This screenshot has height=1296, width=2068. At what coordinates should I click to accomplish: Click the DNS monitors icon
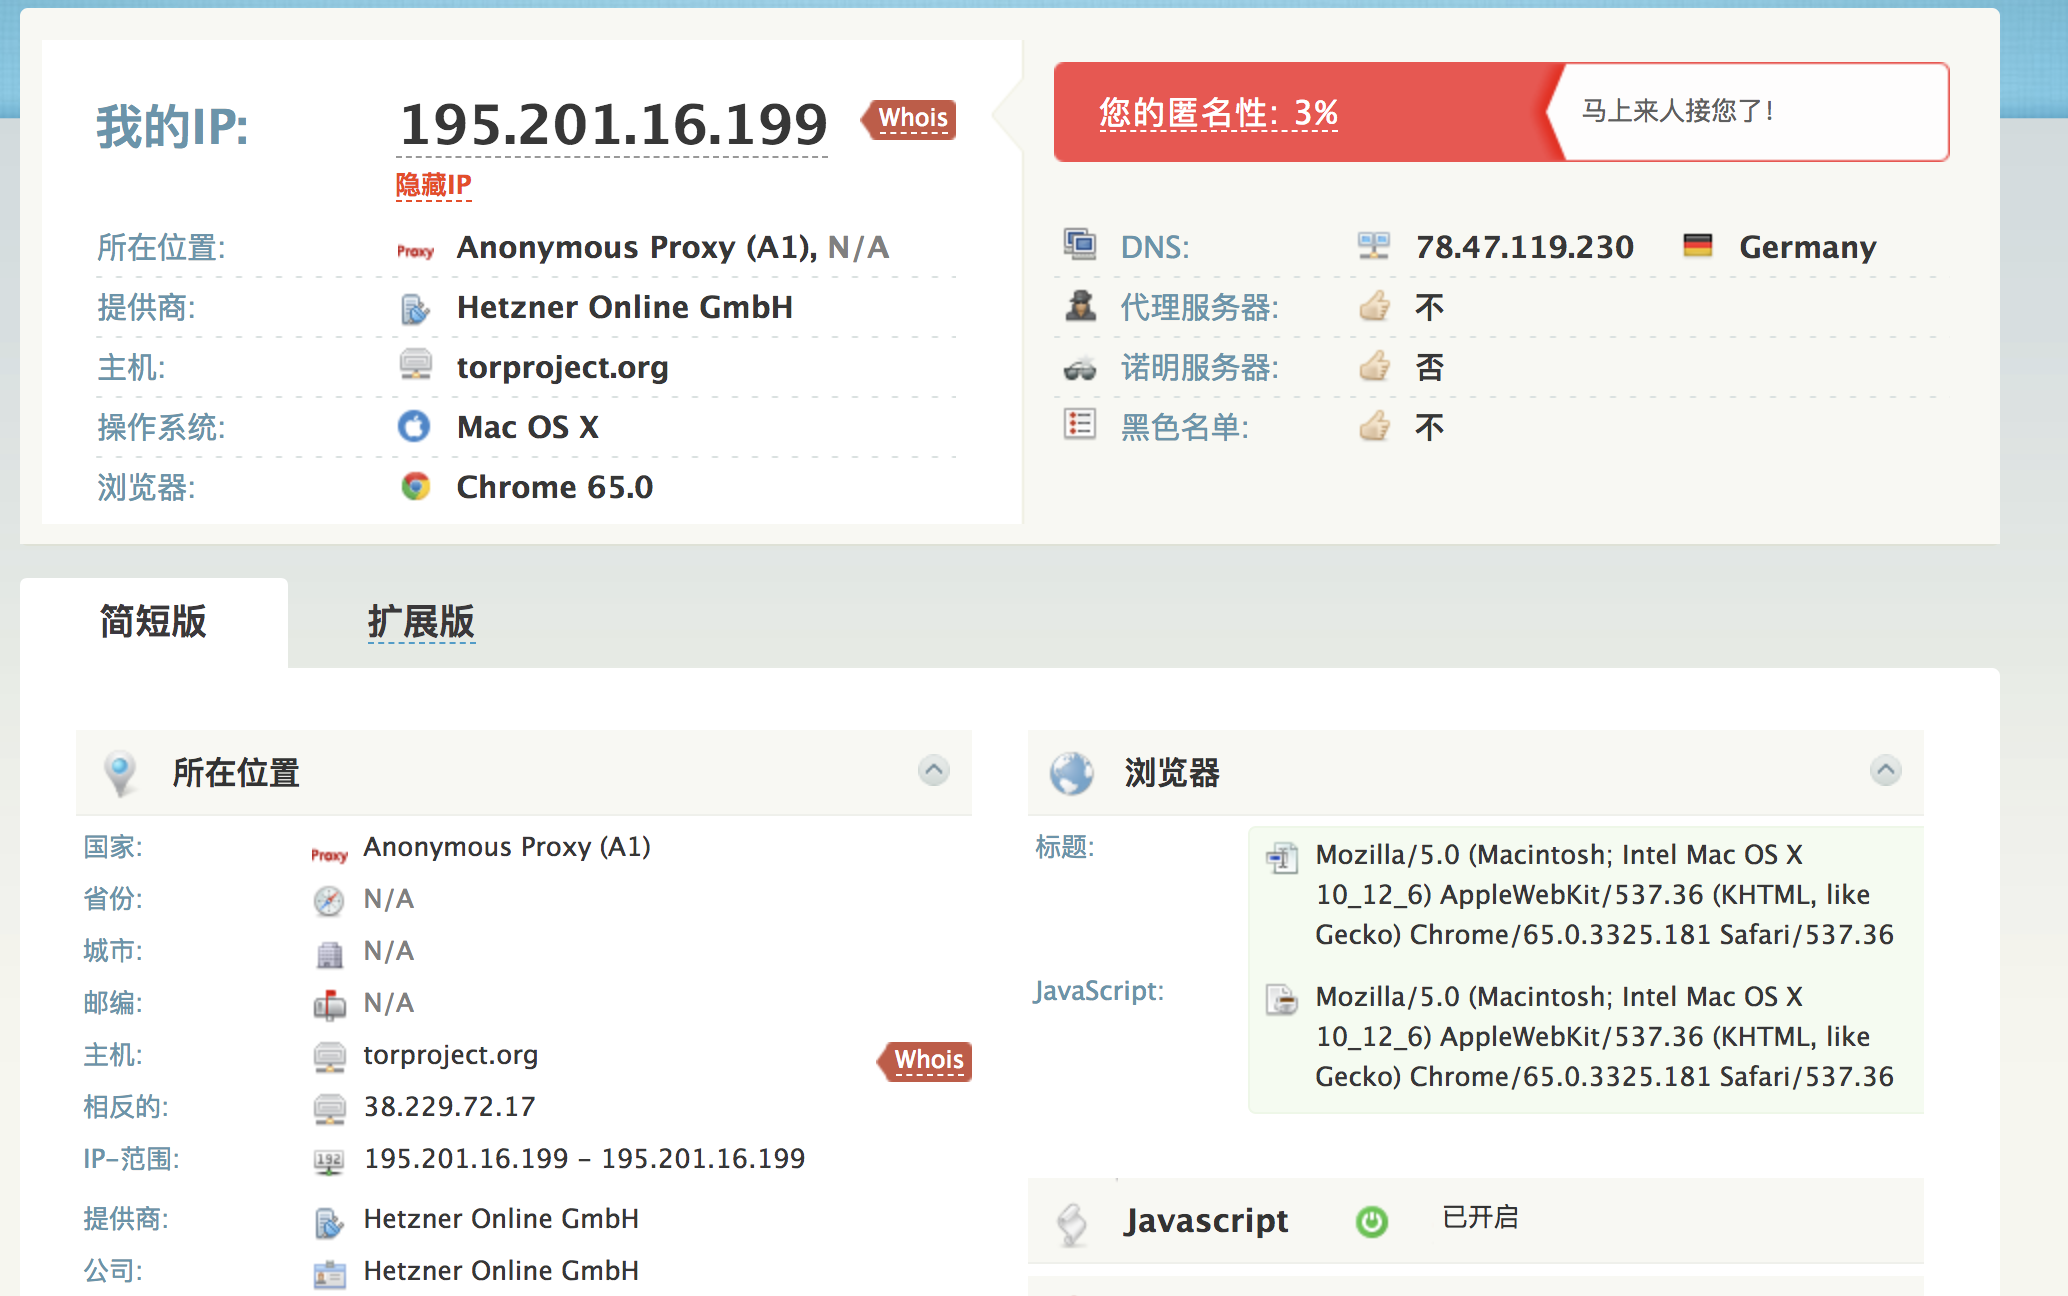[x=1079, y=244]
